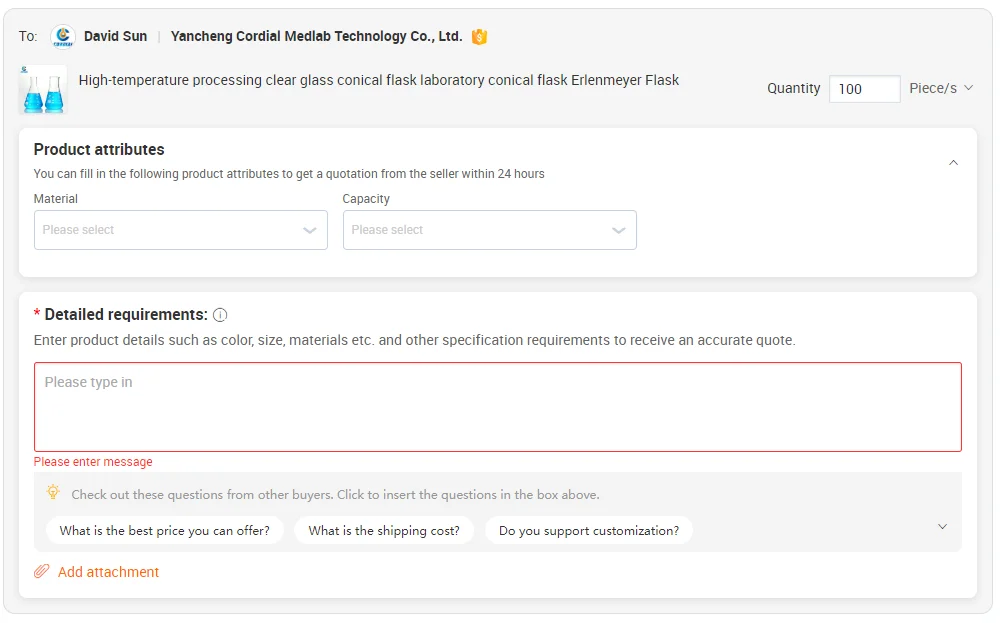Insert "What is the shipping cost?" question
The image size is (1000, 623).
[x=384, y=531]
